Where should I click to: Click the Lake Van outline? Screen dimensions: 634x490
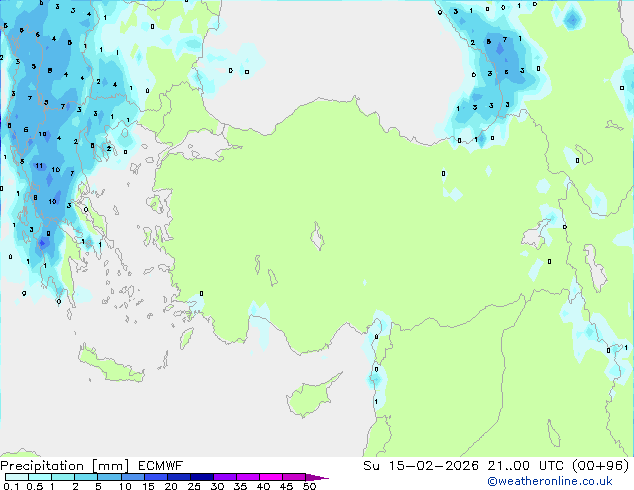pyautogui.click(x=536, y=234)
